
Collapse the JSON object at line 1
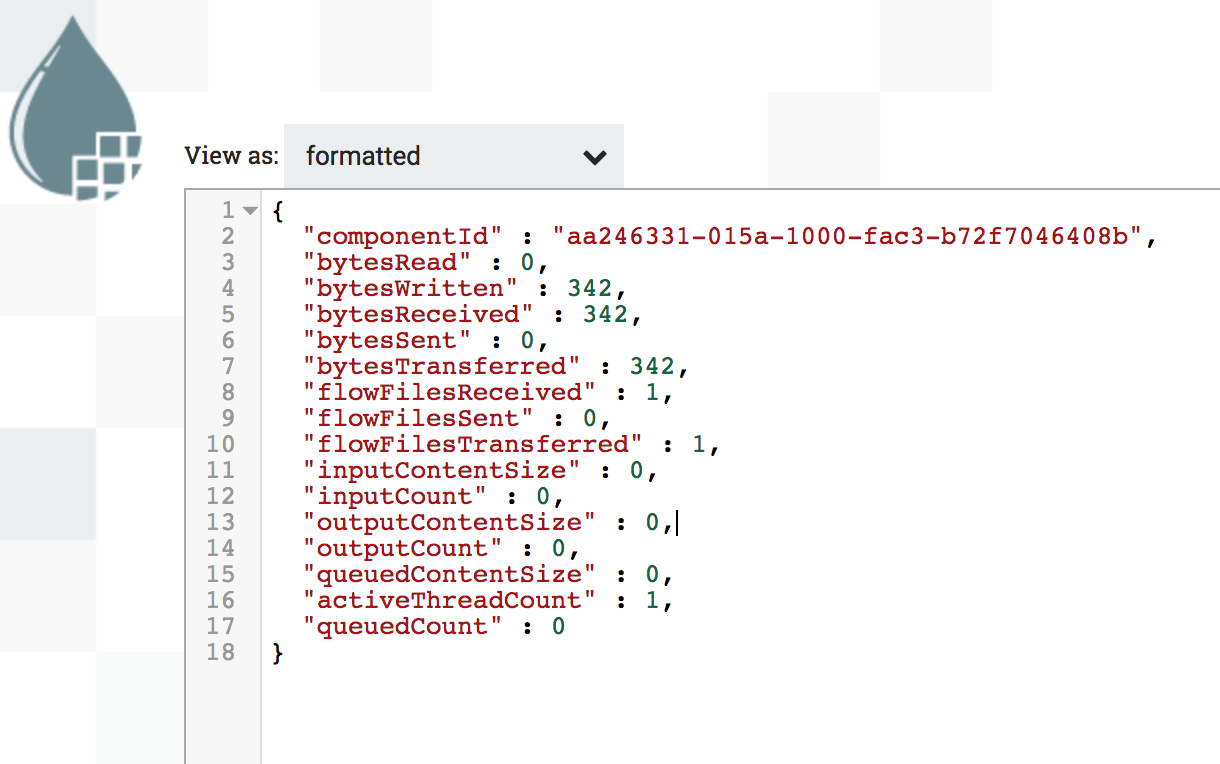click(250, 211)
